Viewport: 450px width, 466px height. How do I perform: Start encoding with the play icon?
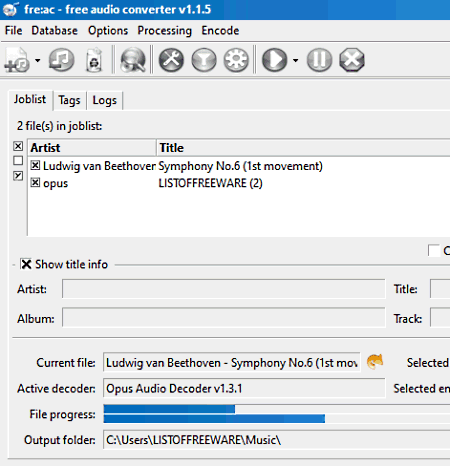click(x=274, y=60)
